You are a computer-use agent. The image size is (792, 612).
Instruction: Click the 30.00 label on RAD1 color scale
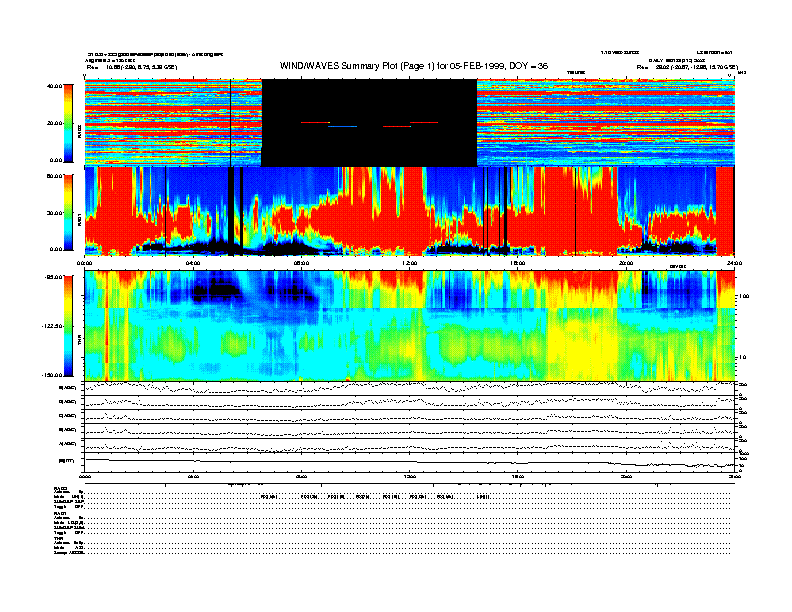coord(54,213)
